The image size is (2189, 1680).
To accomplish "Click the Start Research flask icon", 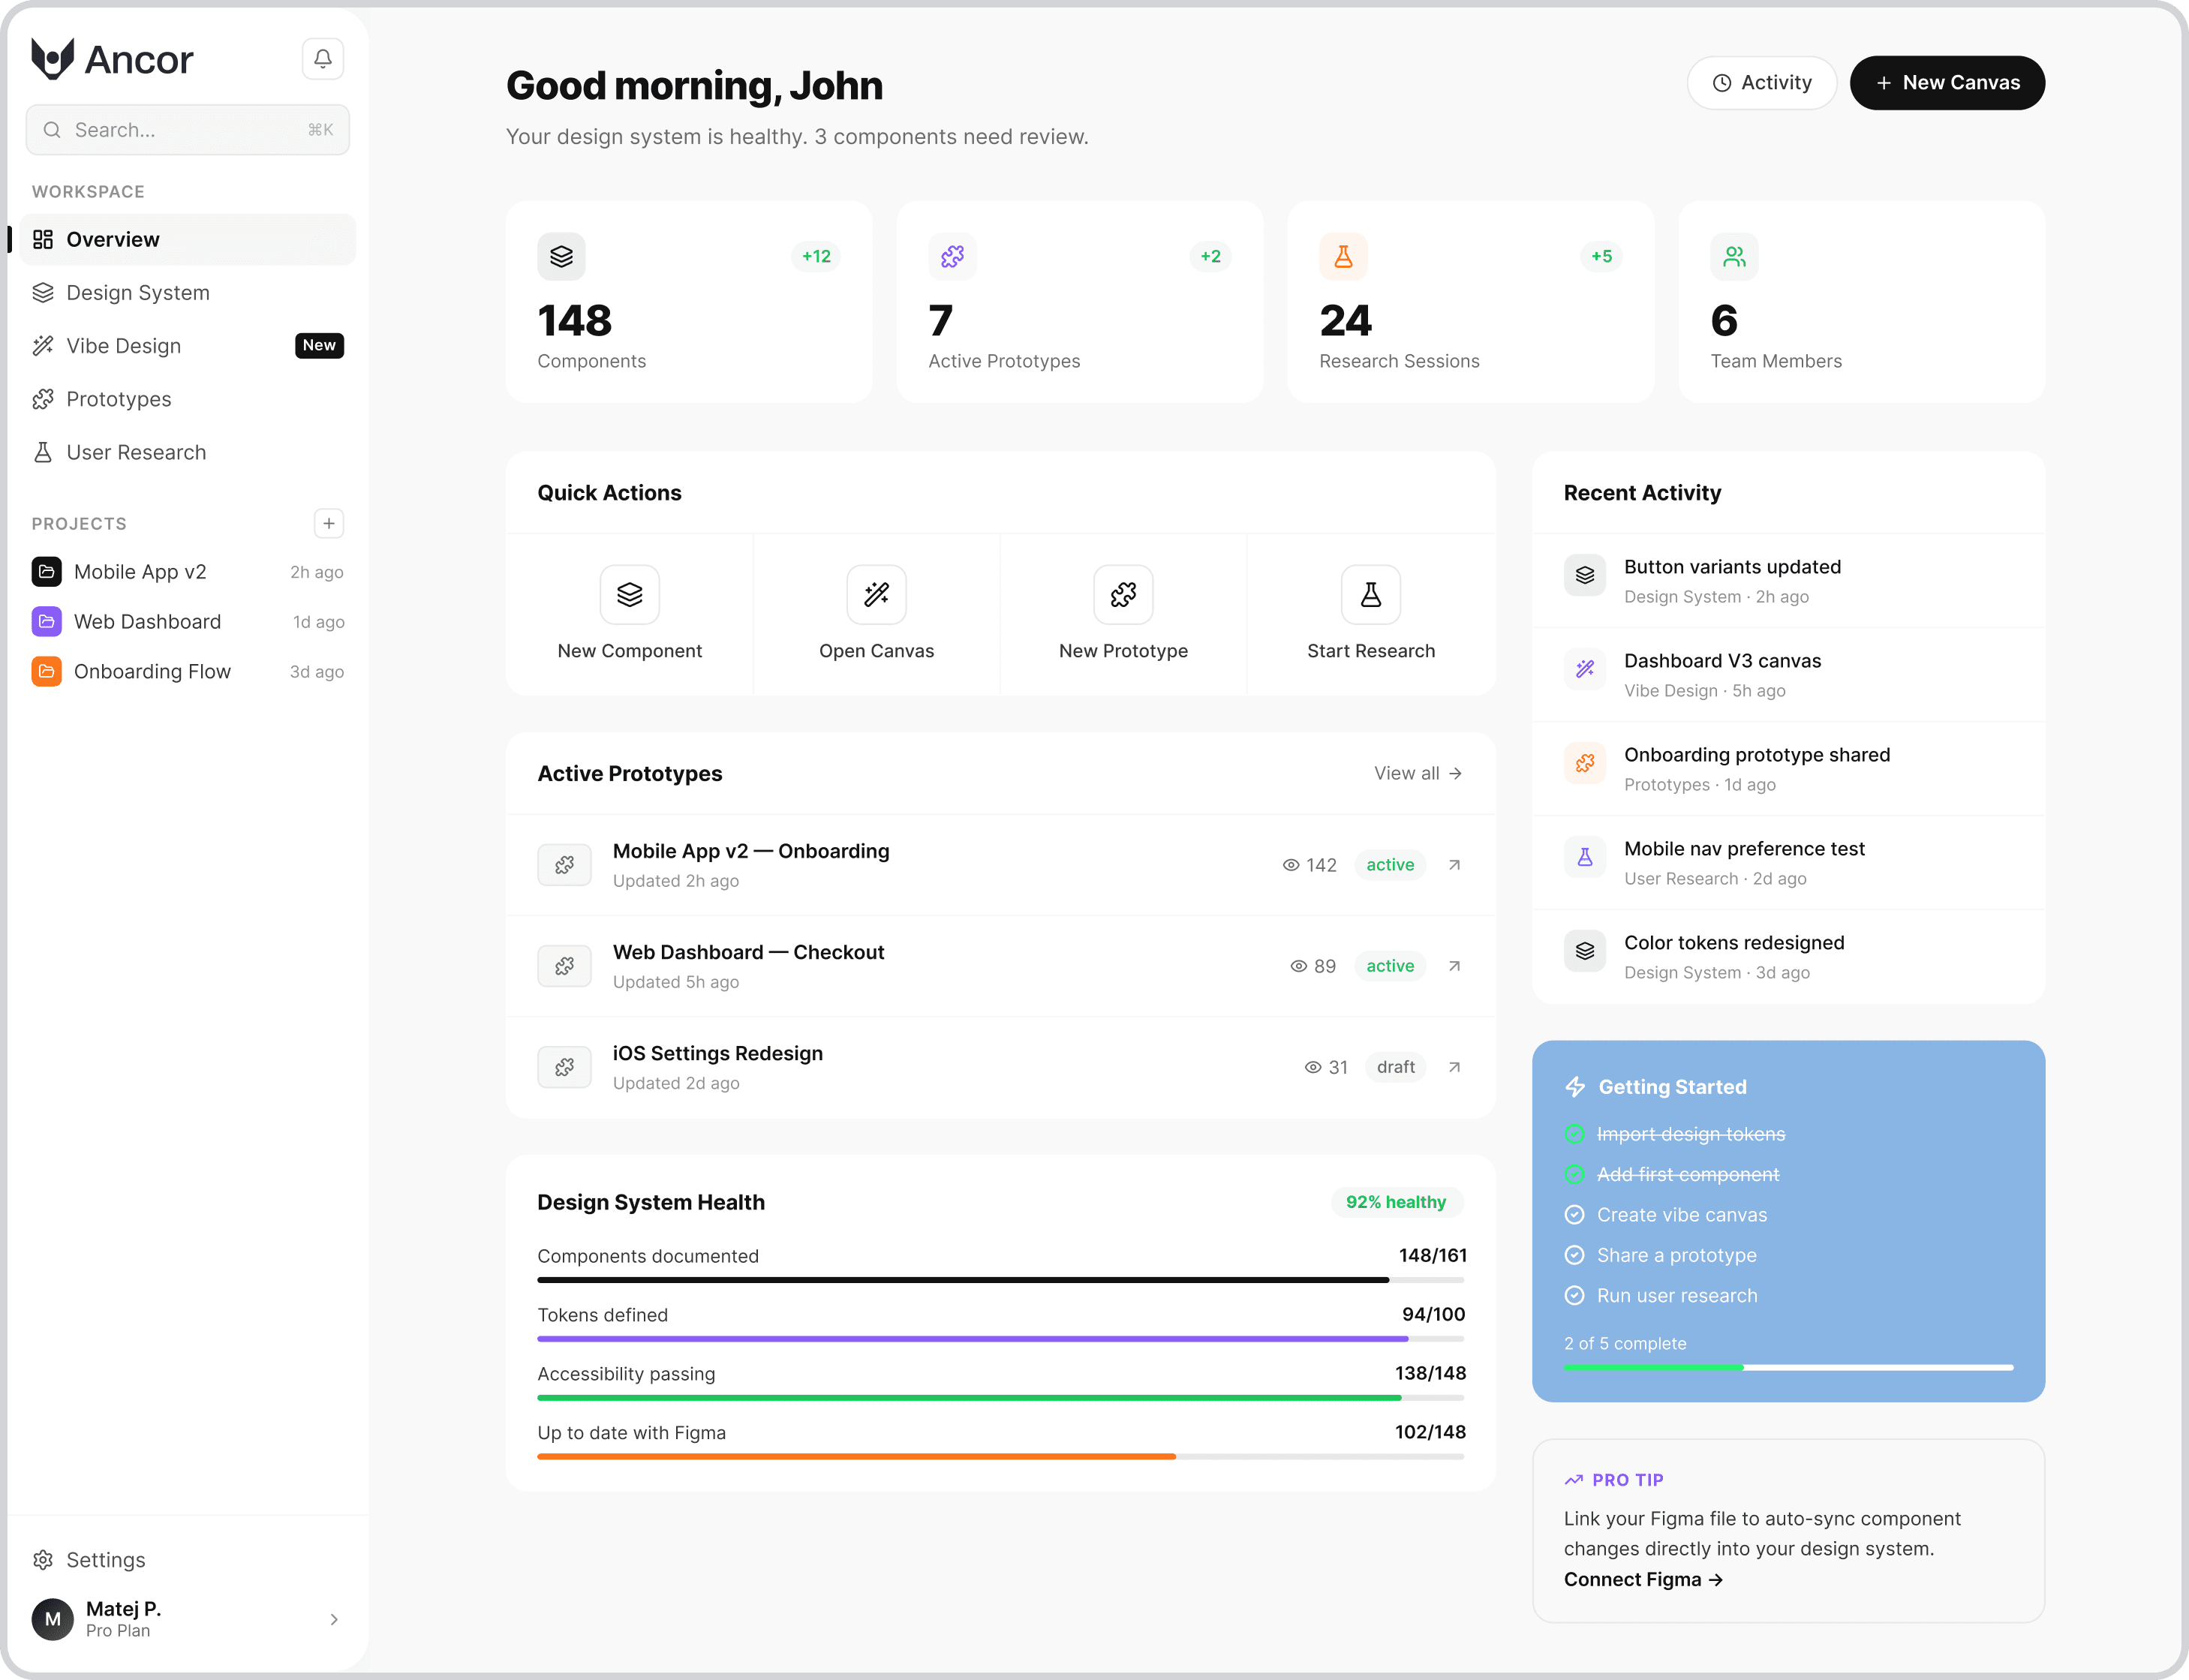I will (x=1369, y=594).
